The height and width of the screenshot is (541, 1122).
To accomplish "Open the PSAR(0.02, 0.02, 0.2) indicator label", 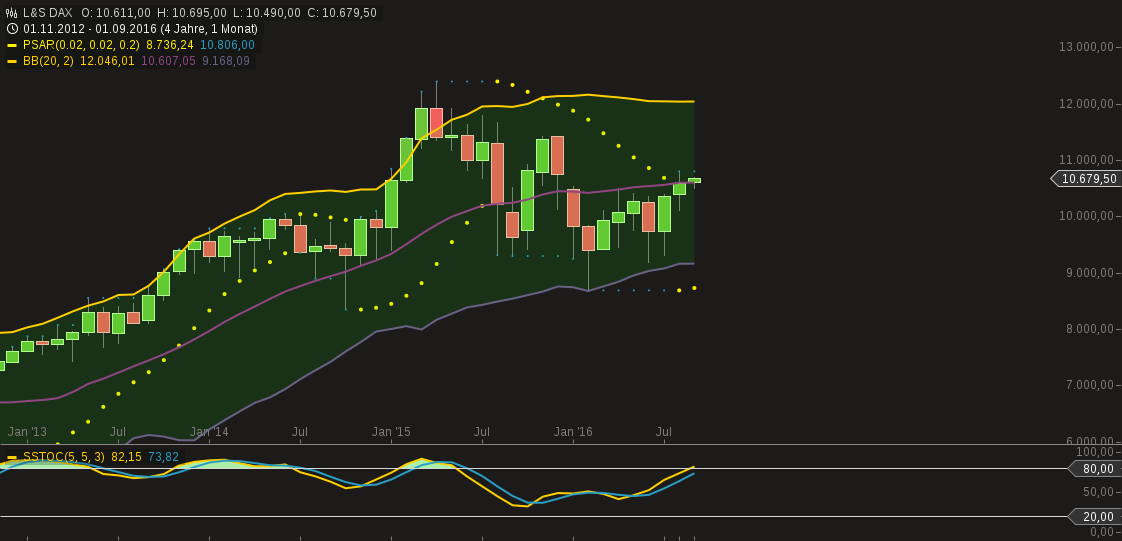I will click(x=82, y=45).
